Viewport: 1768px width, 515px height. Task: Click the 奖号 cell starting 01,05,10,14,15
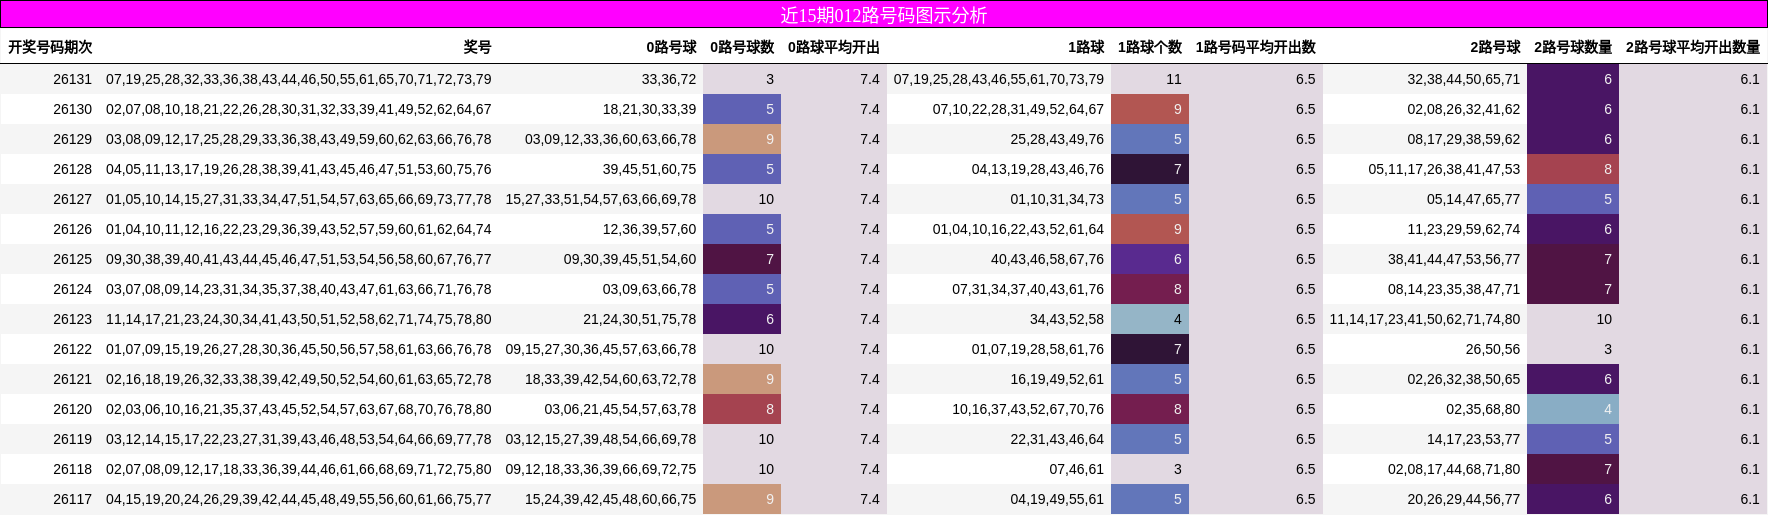(299, 199)
